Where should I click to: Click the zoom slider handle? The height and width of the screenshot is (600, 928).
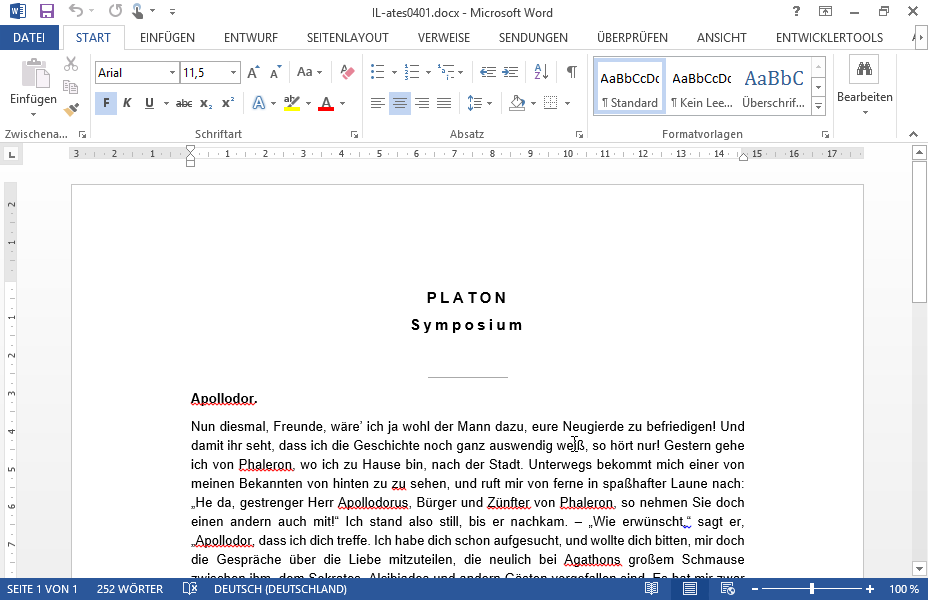(x=812, y=589)
